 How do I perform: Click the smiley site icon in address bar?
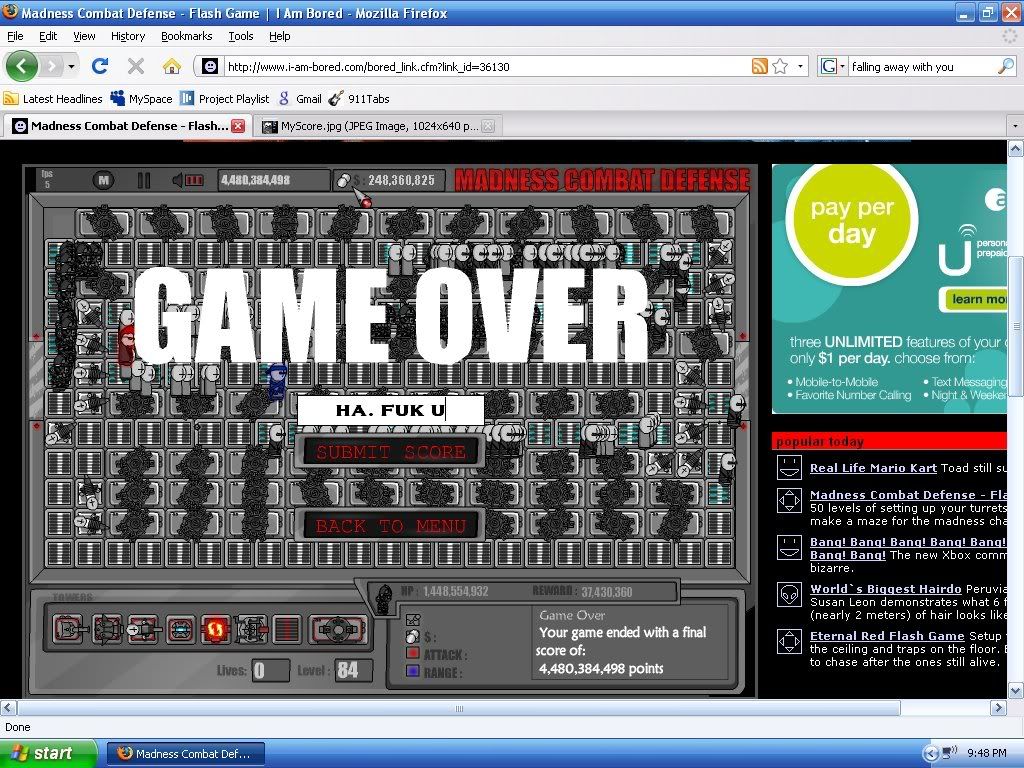pyautogui.click(x=210, y=67)
